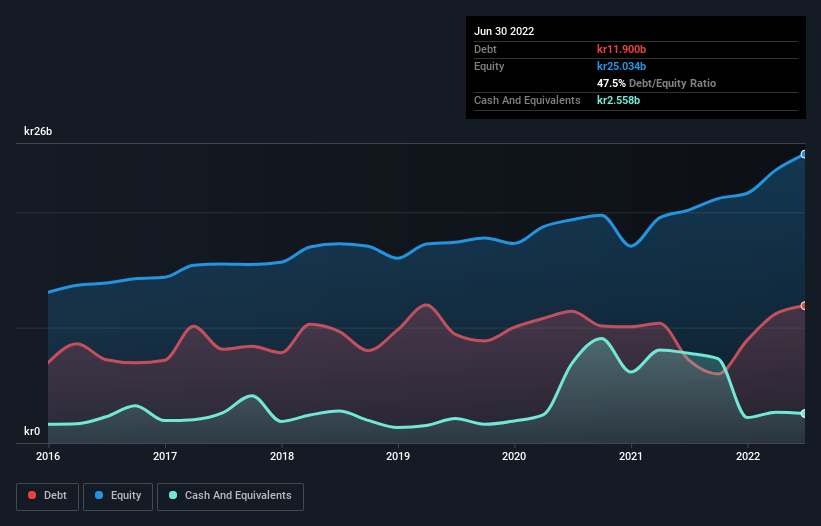This screenshot has width=821, height=526.
Task: Toggle the Debt legend button
Action: tap(47, 496)
